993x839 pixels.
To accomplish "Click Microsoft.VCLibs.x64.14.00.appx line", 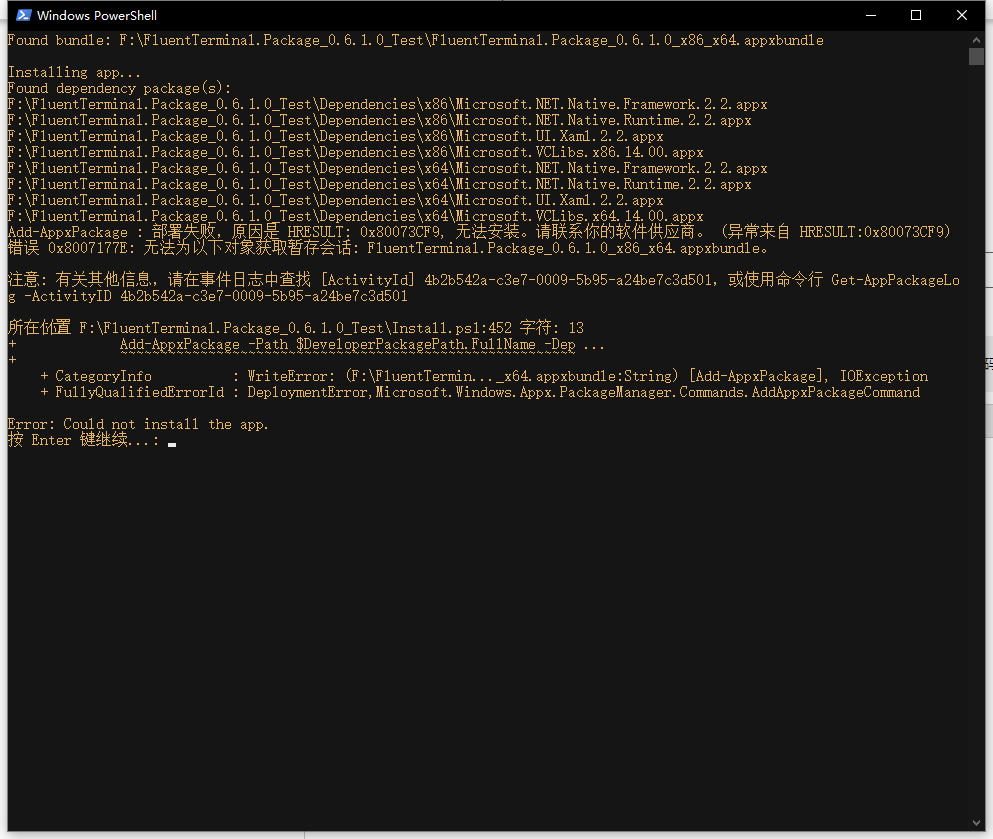I will (355, 217).
